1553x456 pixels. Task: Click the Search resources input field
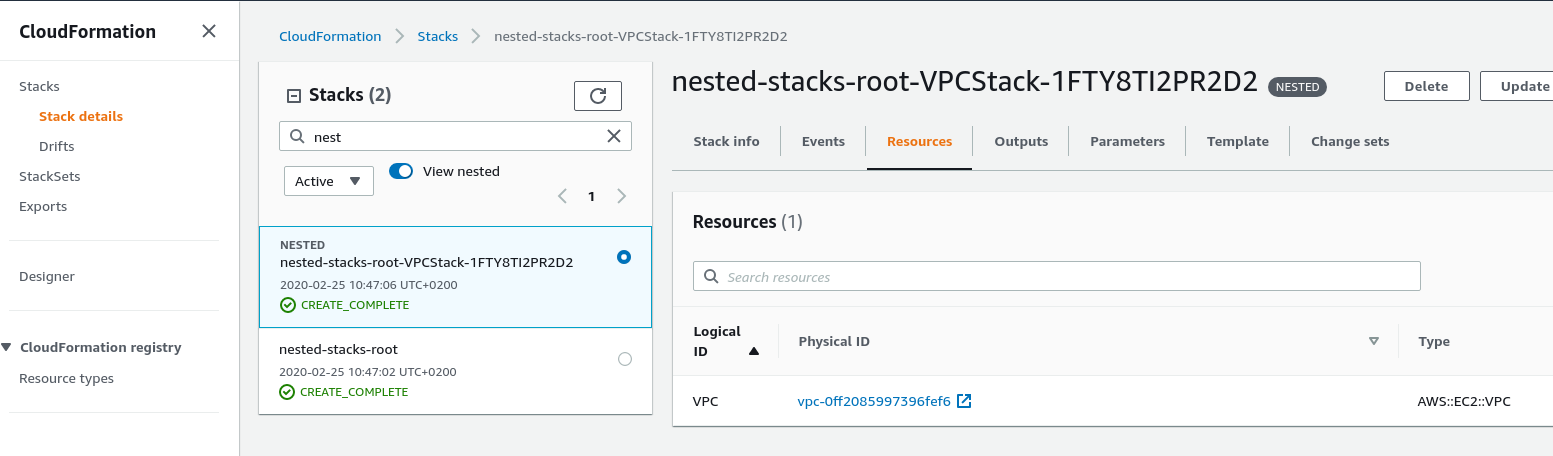pos(1056,276)
